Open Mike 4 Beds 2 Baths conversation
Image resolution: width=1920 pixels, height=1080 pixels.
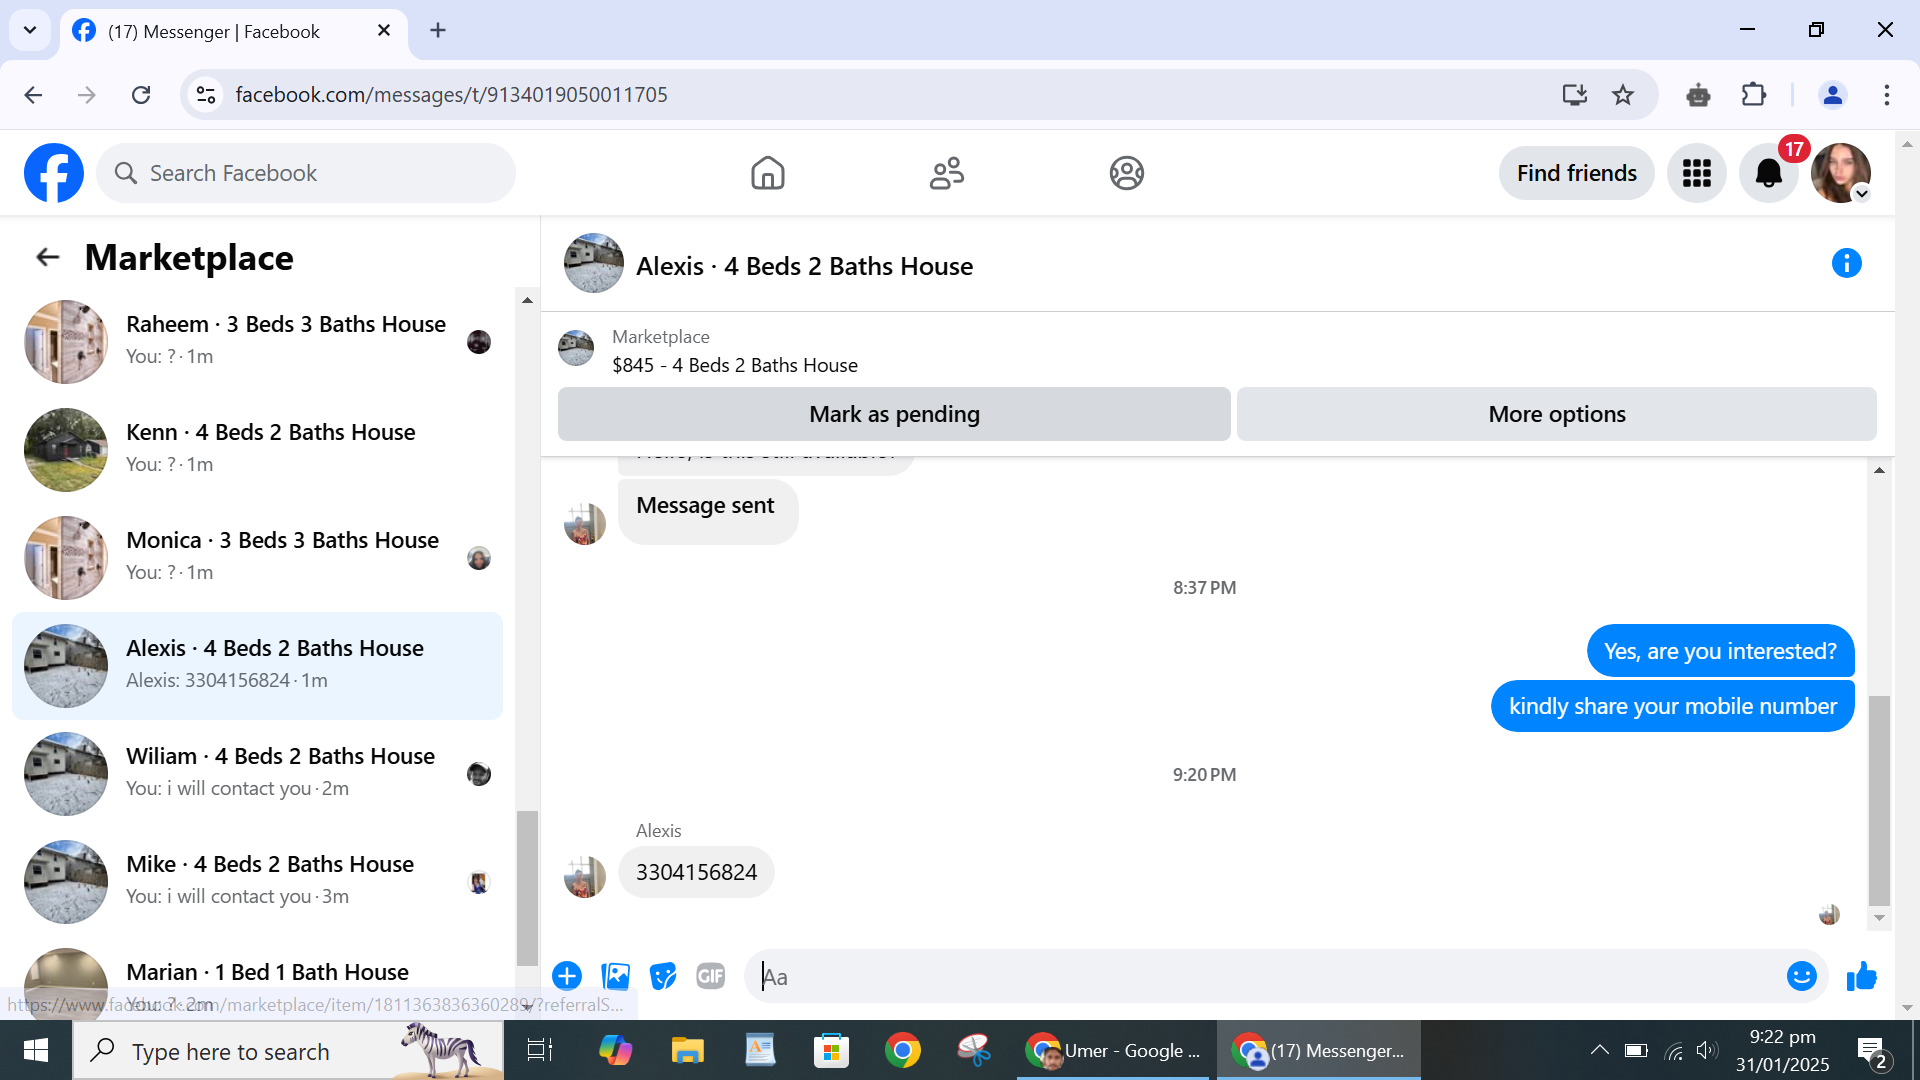(x=257, y=881)
